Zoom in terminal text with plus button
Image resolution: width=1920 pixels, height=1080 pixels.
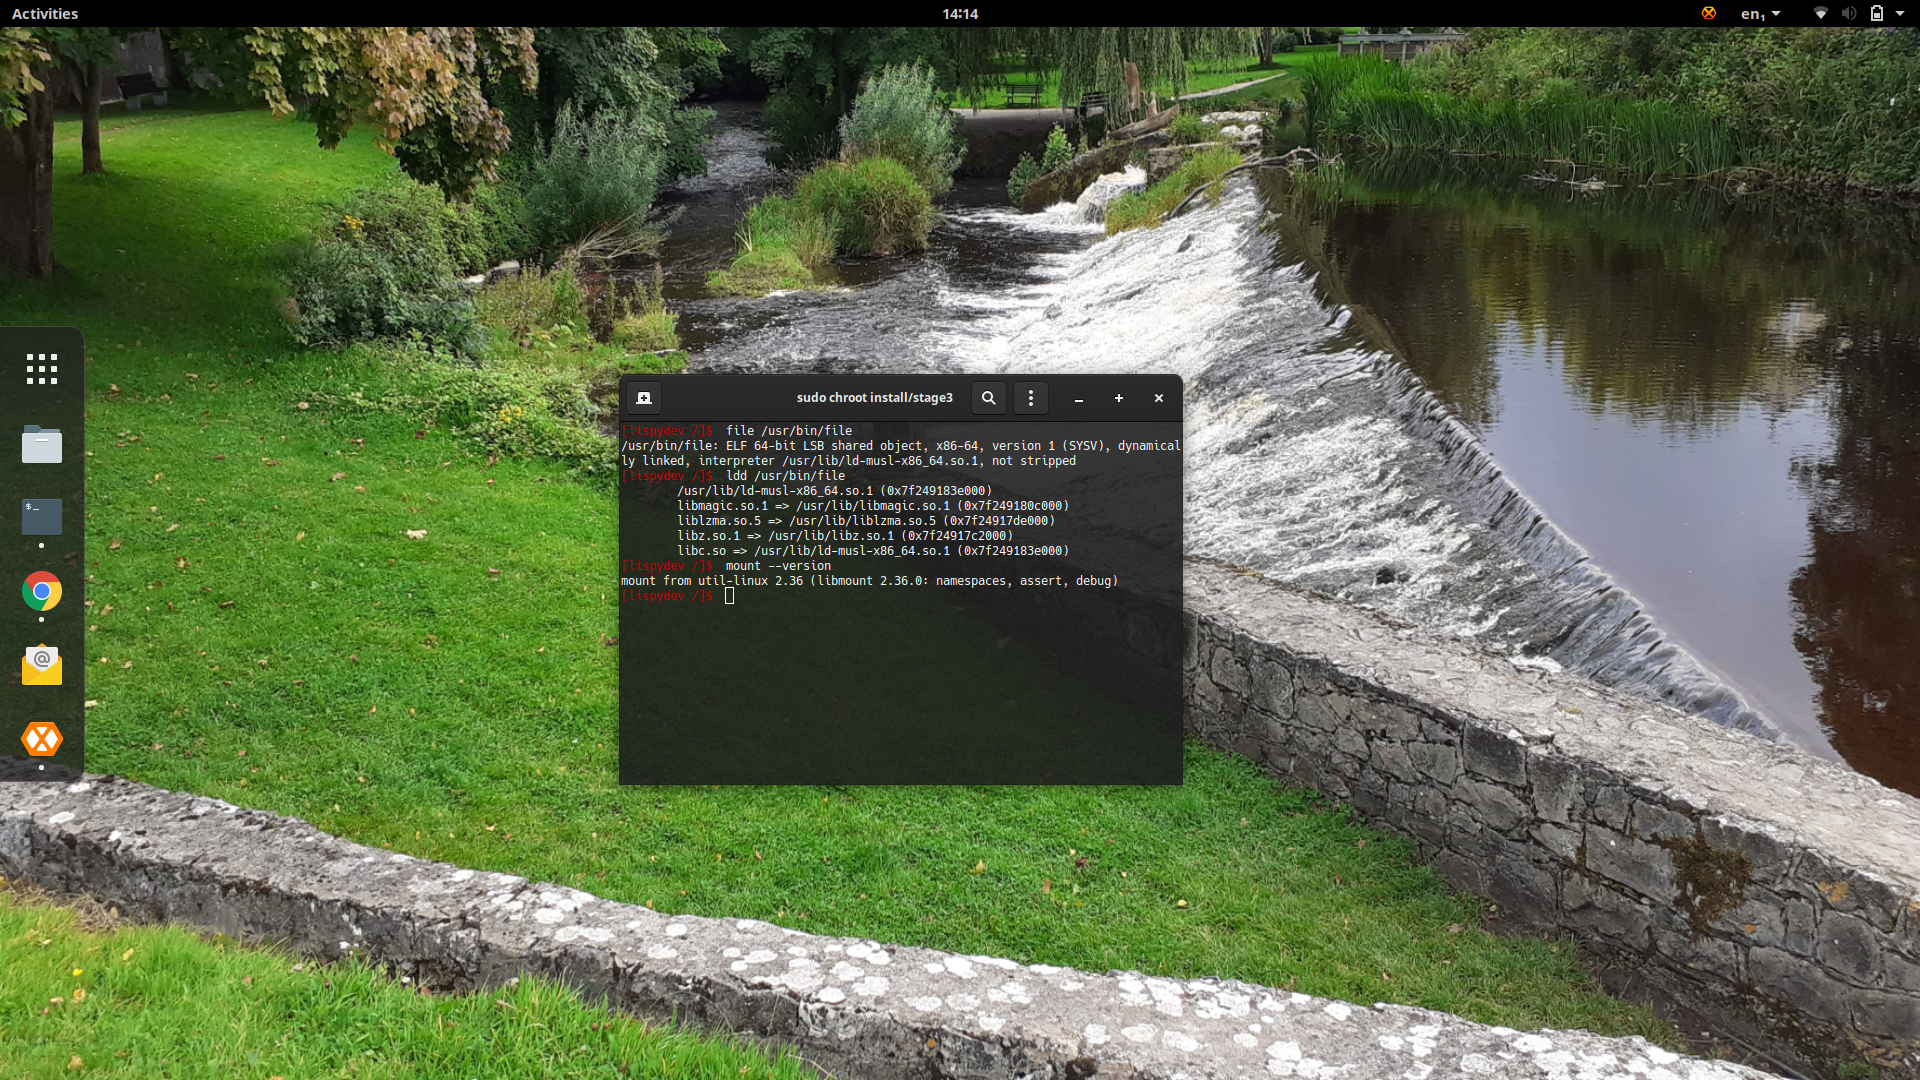coord(1118,398)
